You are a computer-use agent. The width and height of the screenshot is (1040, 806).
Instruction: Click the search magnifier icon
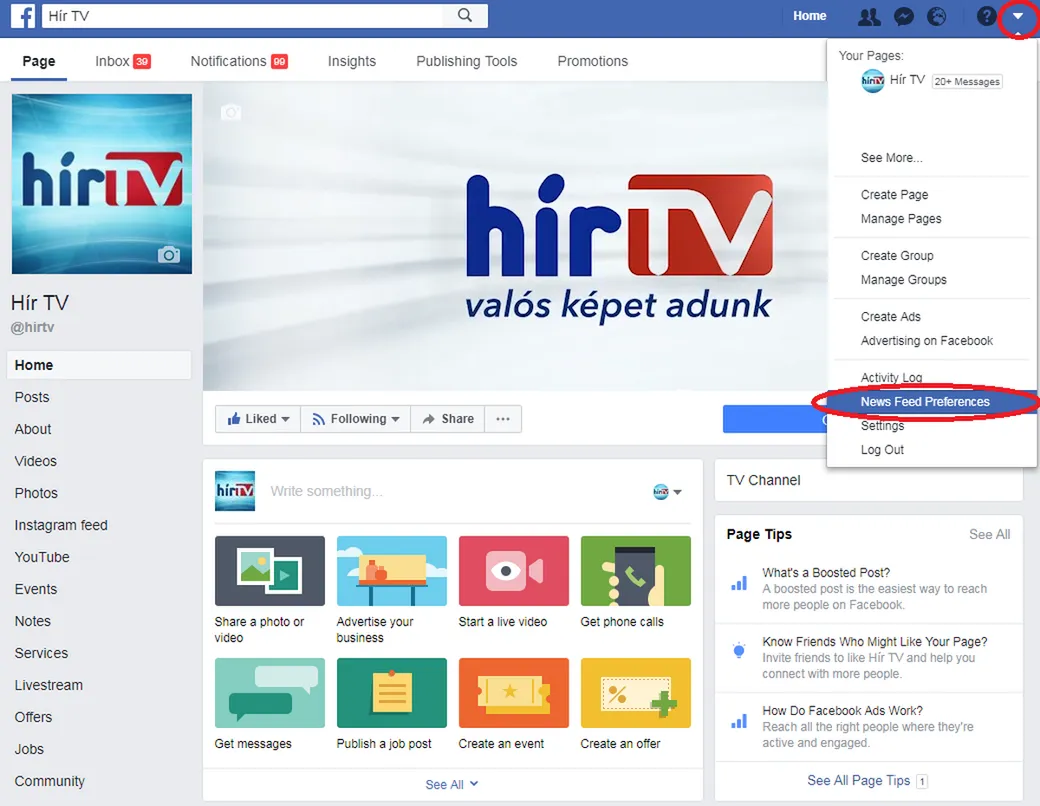coord(465,16)
